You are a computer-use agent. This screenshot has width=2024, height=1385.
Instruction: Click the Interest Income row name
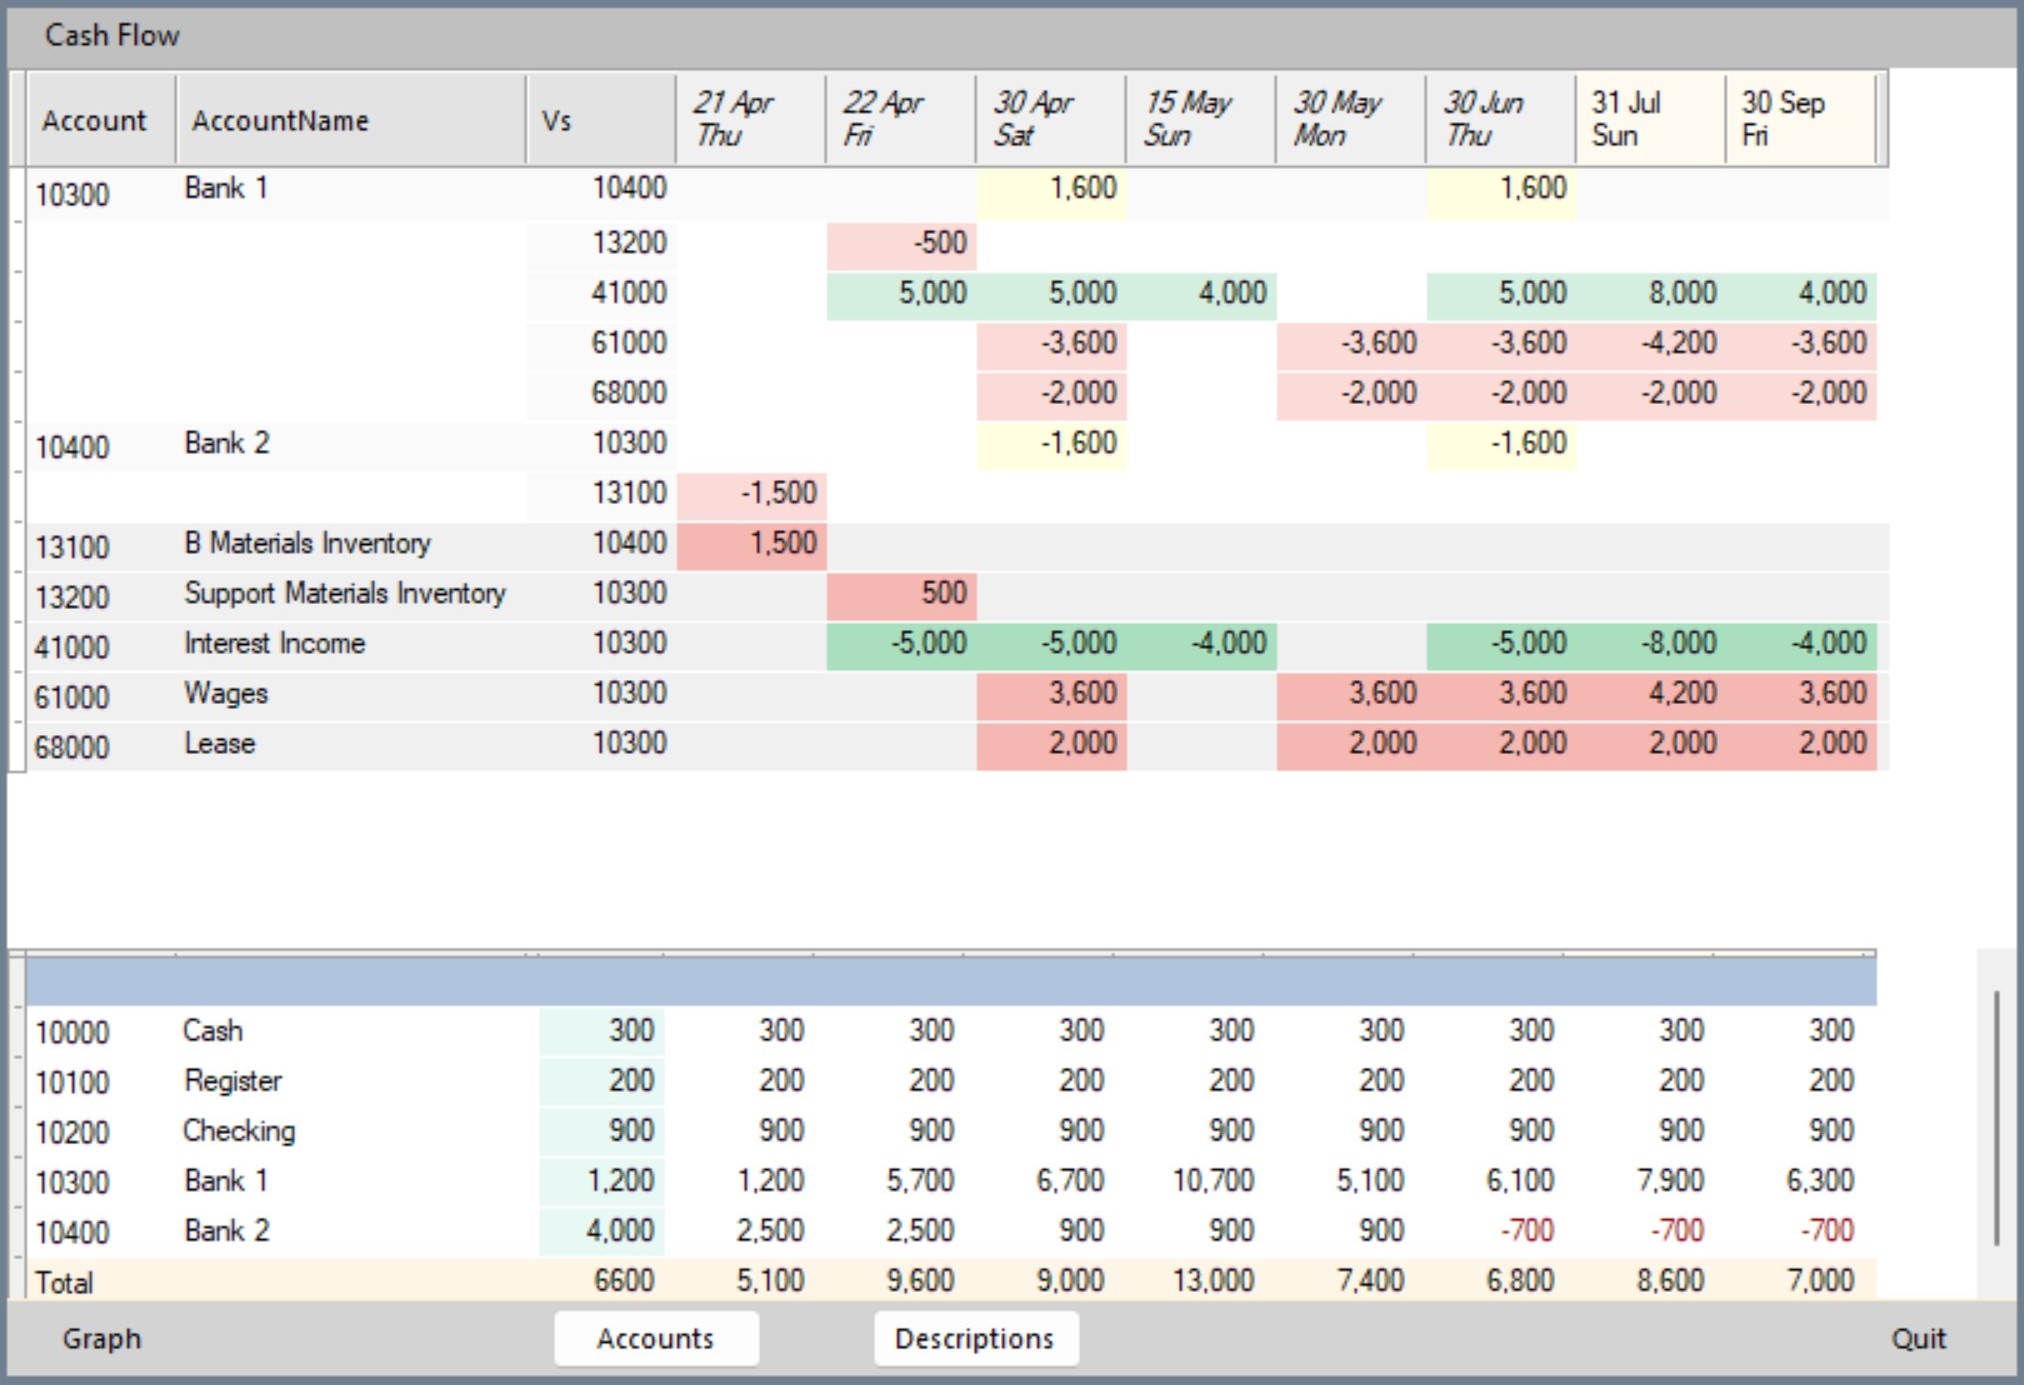click(274, 644)
